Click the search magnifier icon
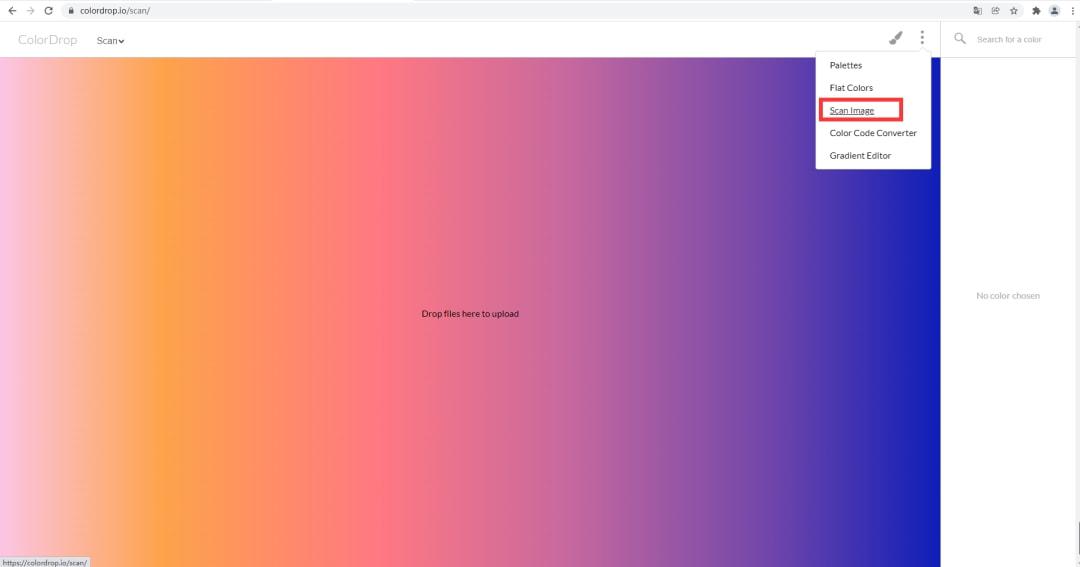Viewport: 1080px width, 567px height. (960, 39)
